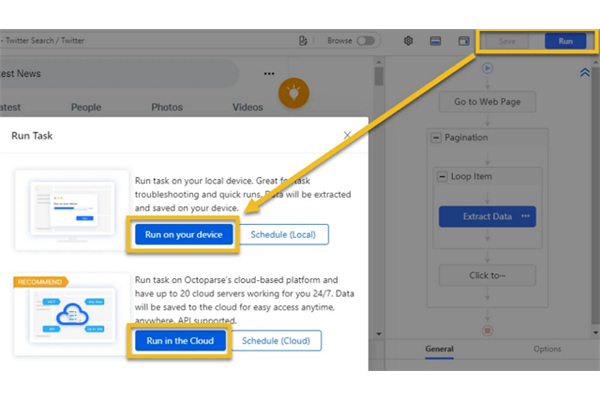Switch to the Options tab
600x400 pixels.
pos(547,349)
